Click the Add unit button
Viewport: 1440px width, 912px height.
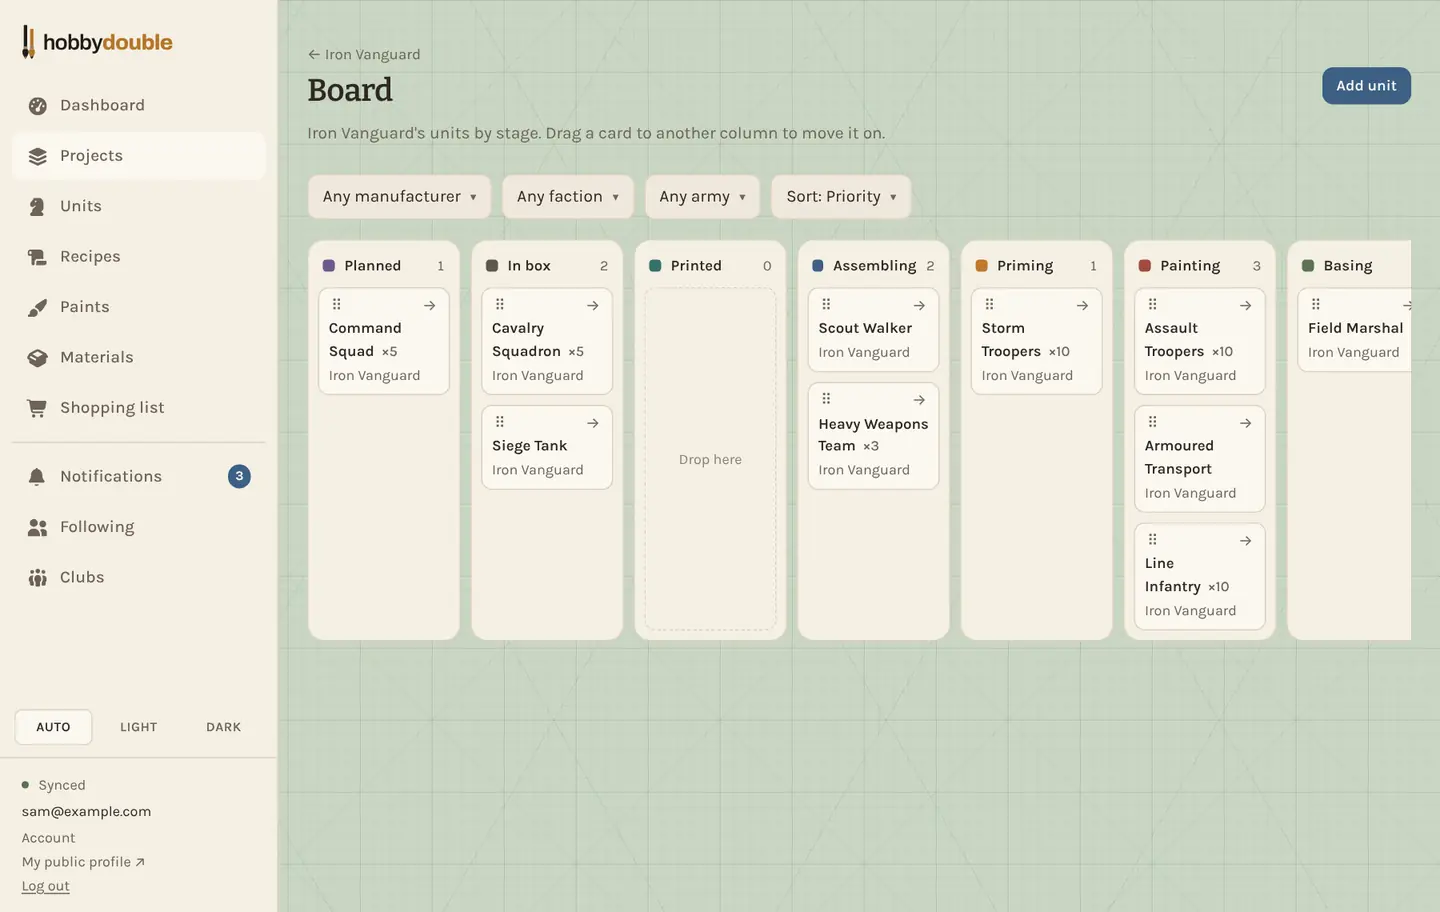[1366, 86]
